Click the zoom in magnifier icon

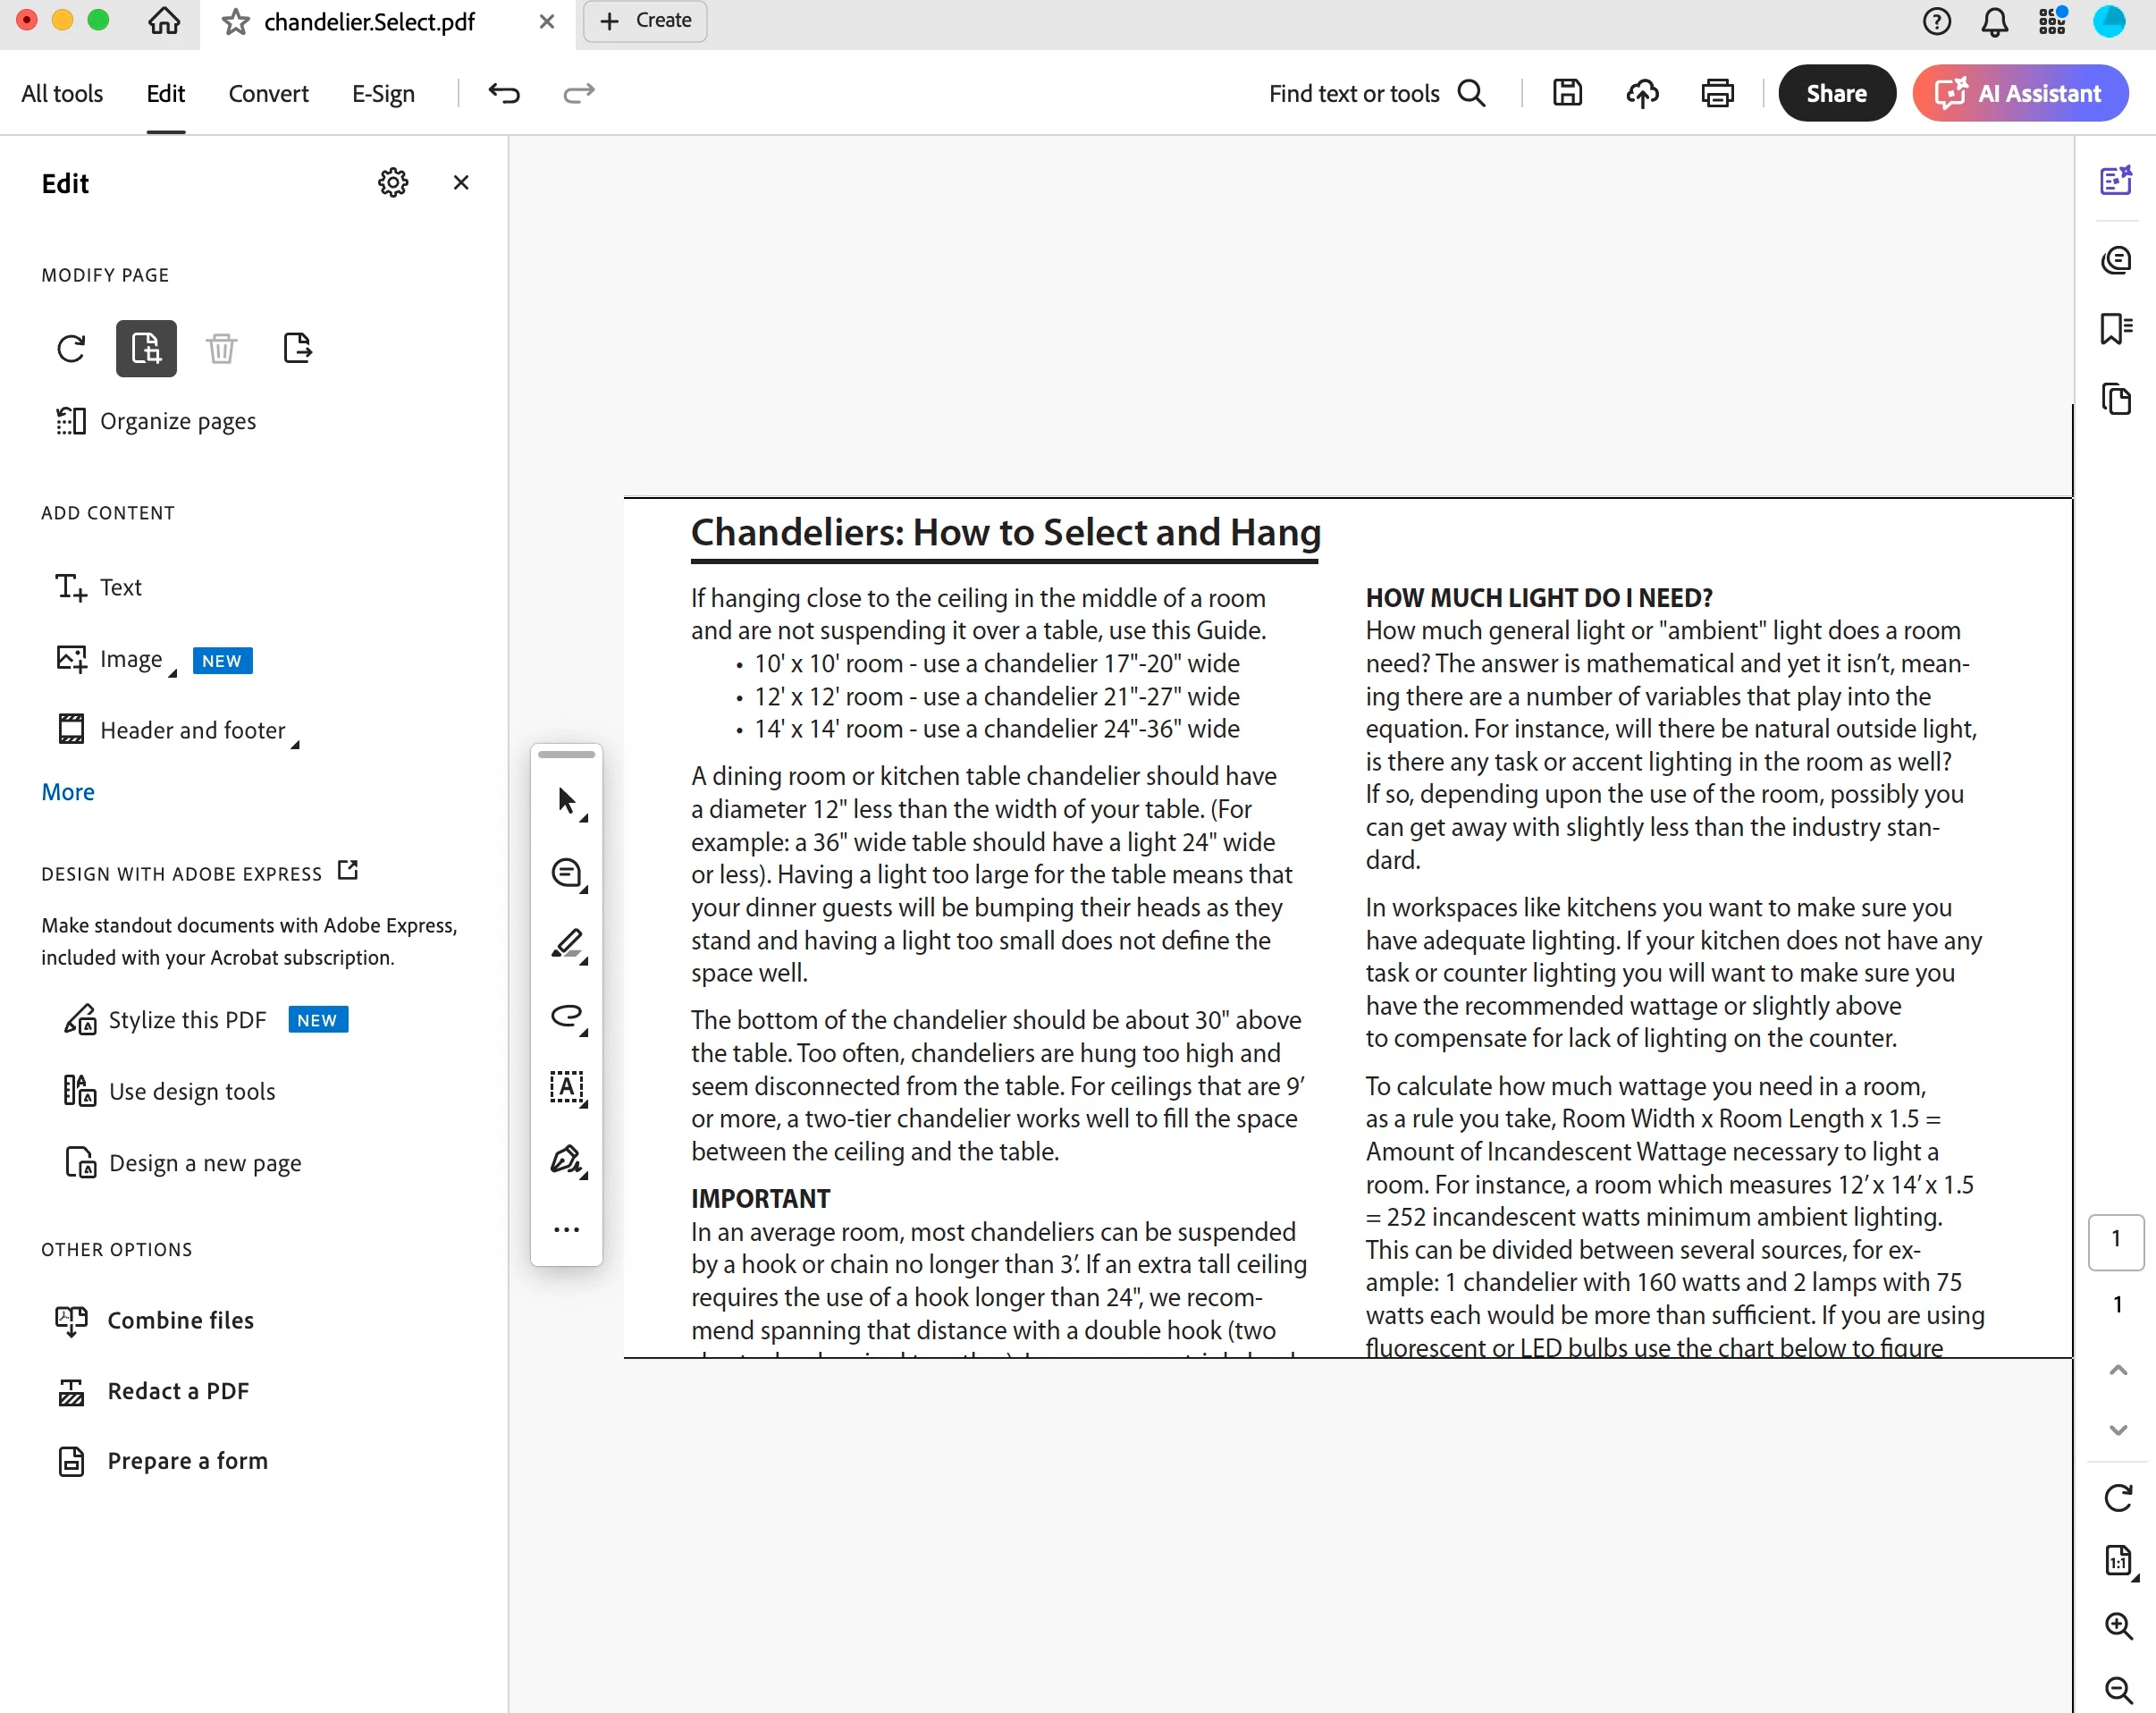tap(2117, 1625)
